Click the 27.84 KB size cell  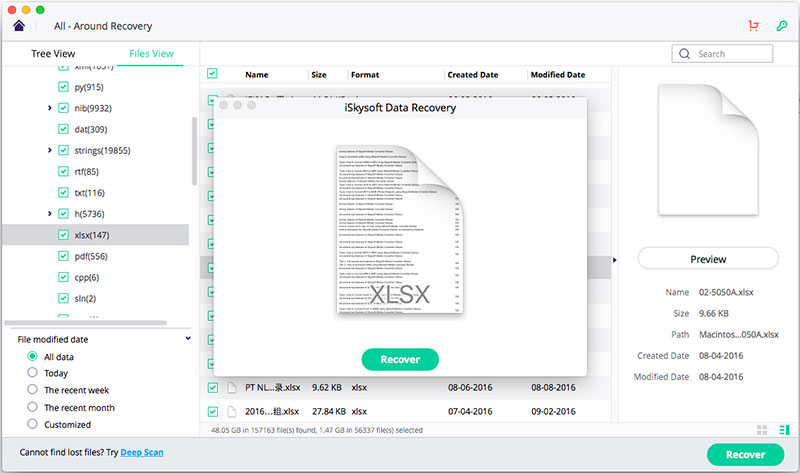[329, 412]
